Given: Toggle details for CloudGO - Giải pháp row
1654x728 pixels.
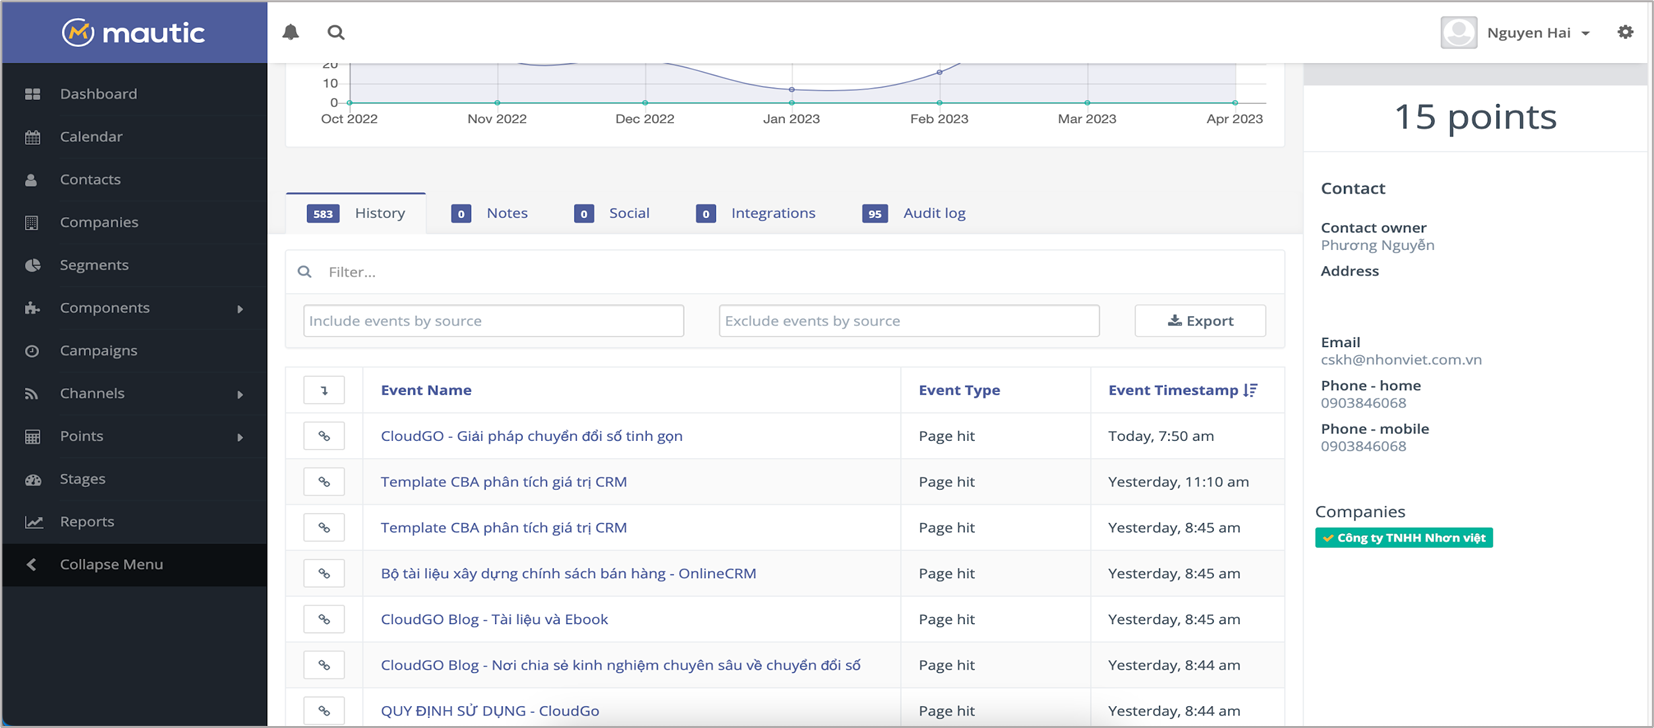Looking at the screenshot, I should pos(324,436).
